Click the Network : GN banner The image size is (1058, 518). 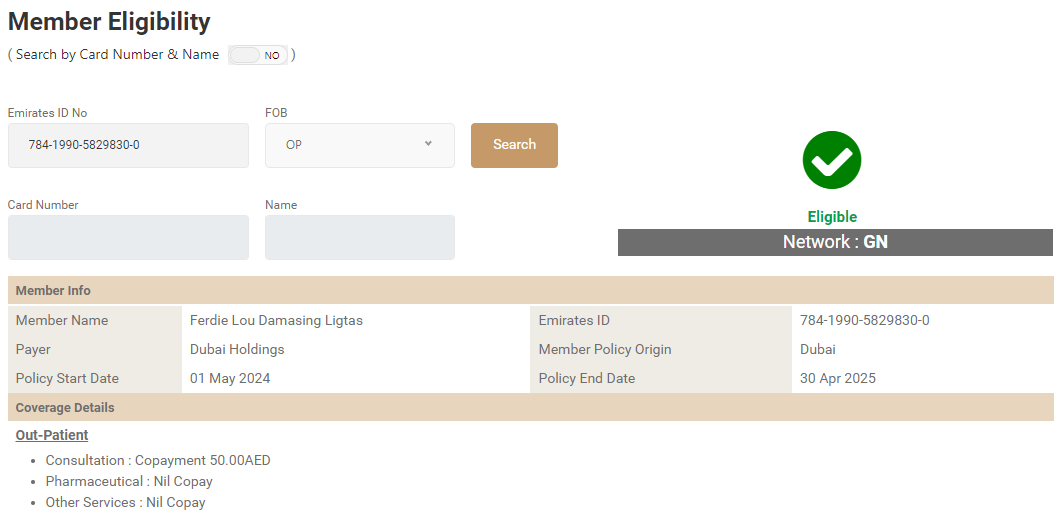(x=835, y=242)
